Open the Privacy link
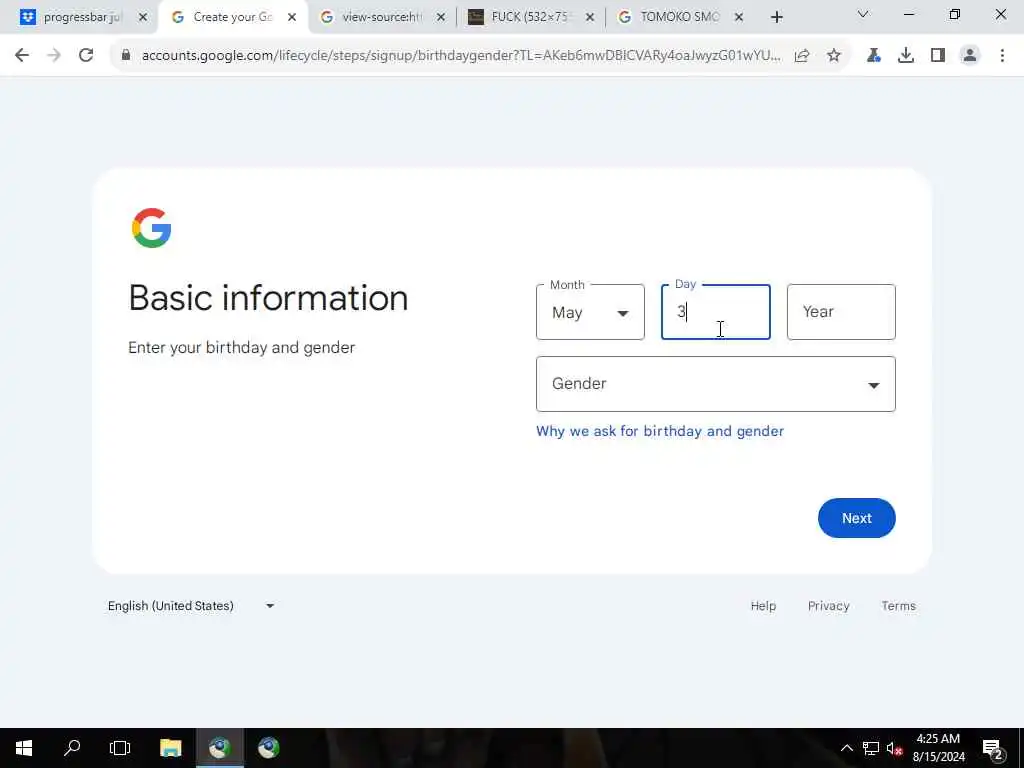The height and width of the screenshot is (768, 1024). coord(828,606)
